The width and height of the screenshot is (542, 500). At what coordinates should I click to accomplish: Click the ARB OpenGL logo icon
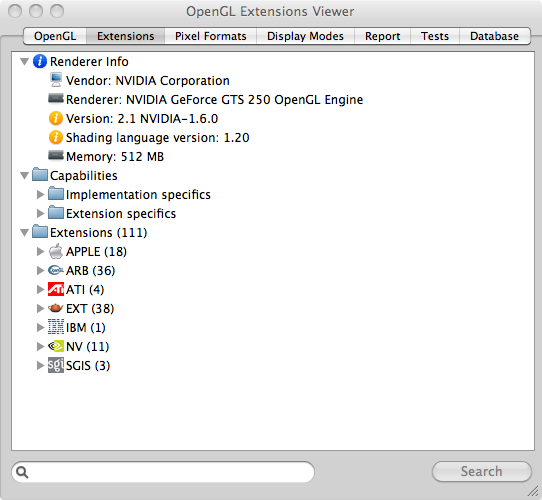click(x=56, y=270)
